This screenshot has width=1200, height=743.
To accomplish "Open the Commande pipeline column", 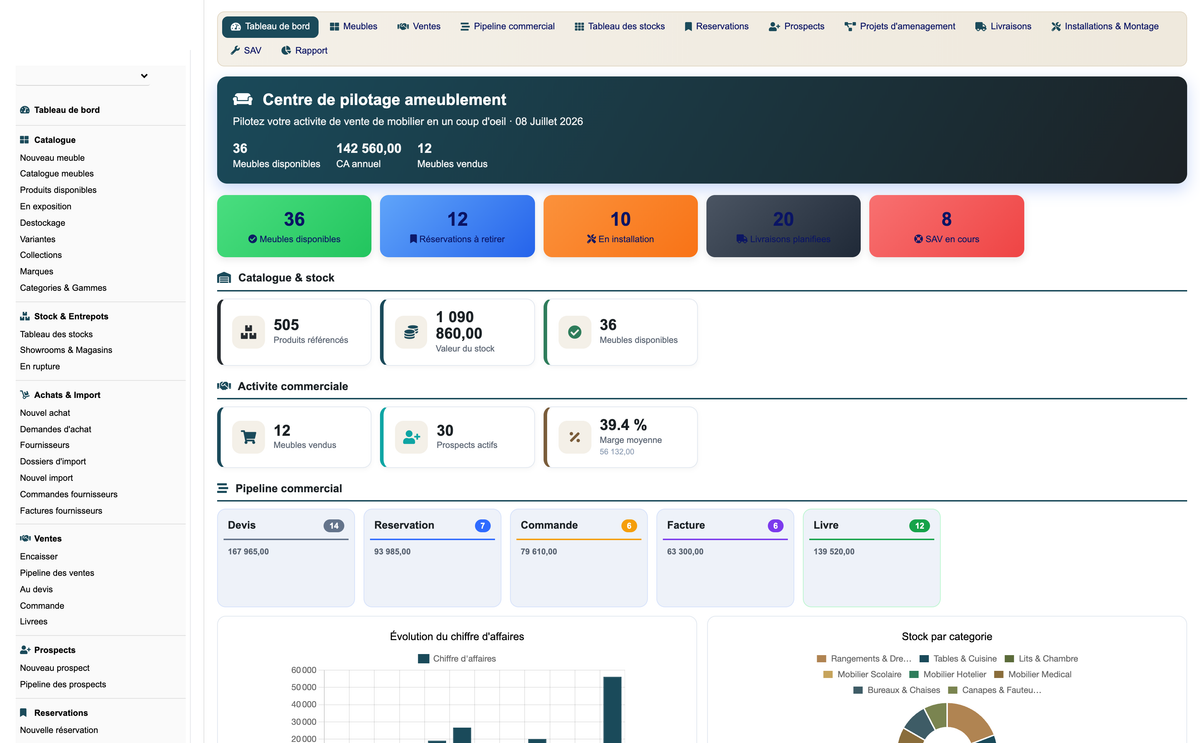I will (579, 558).
